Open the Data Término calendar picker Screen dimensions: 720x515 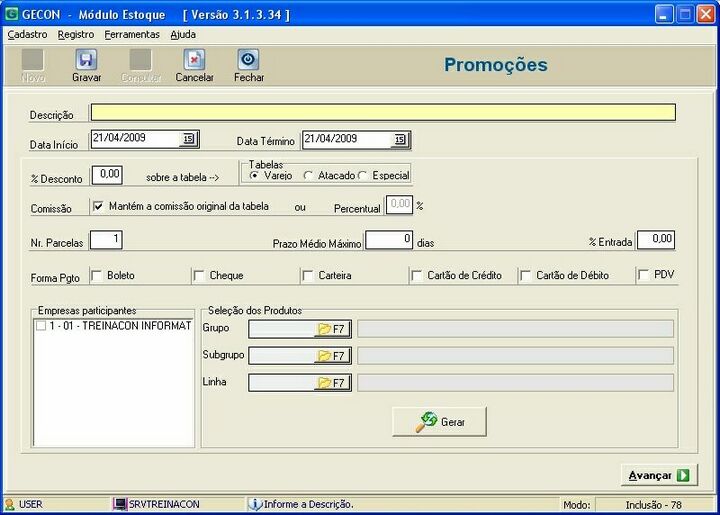(400, 140)
